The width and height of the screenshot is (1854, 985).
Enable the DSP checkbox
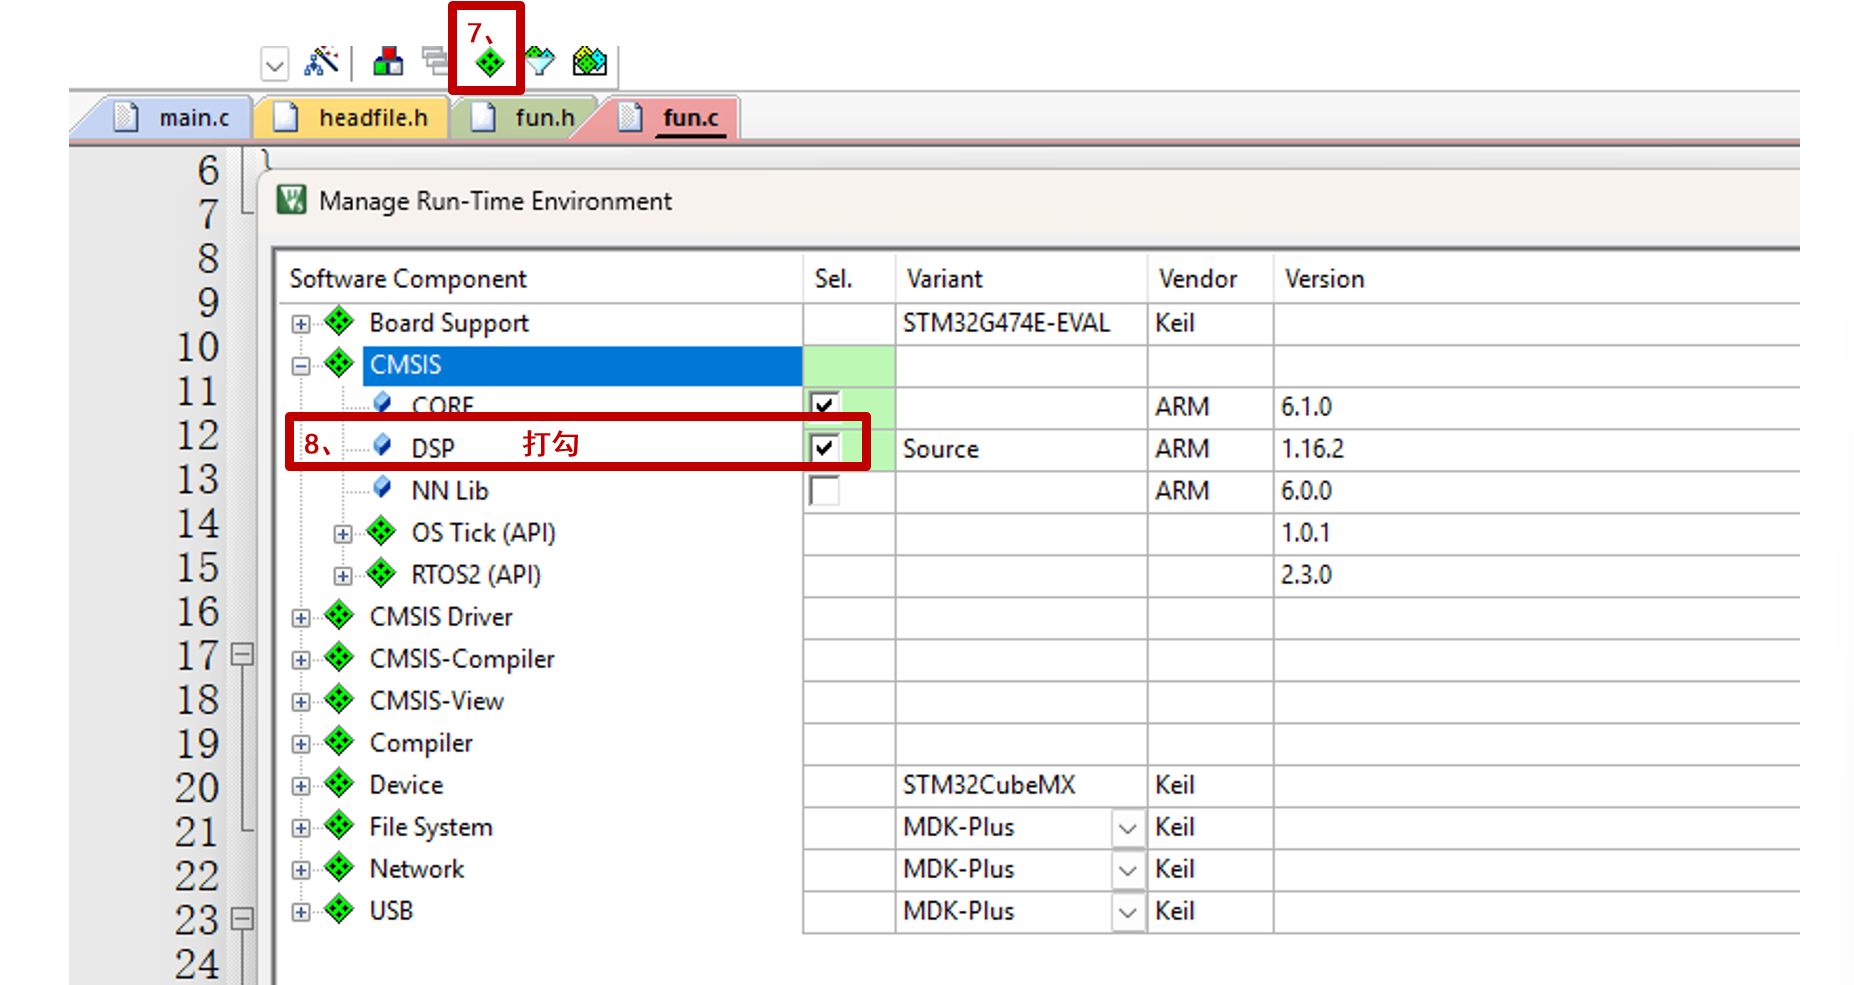825,447
